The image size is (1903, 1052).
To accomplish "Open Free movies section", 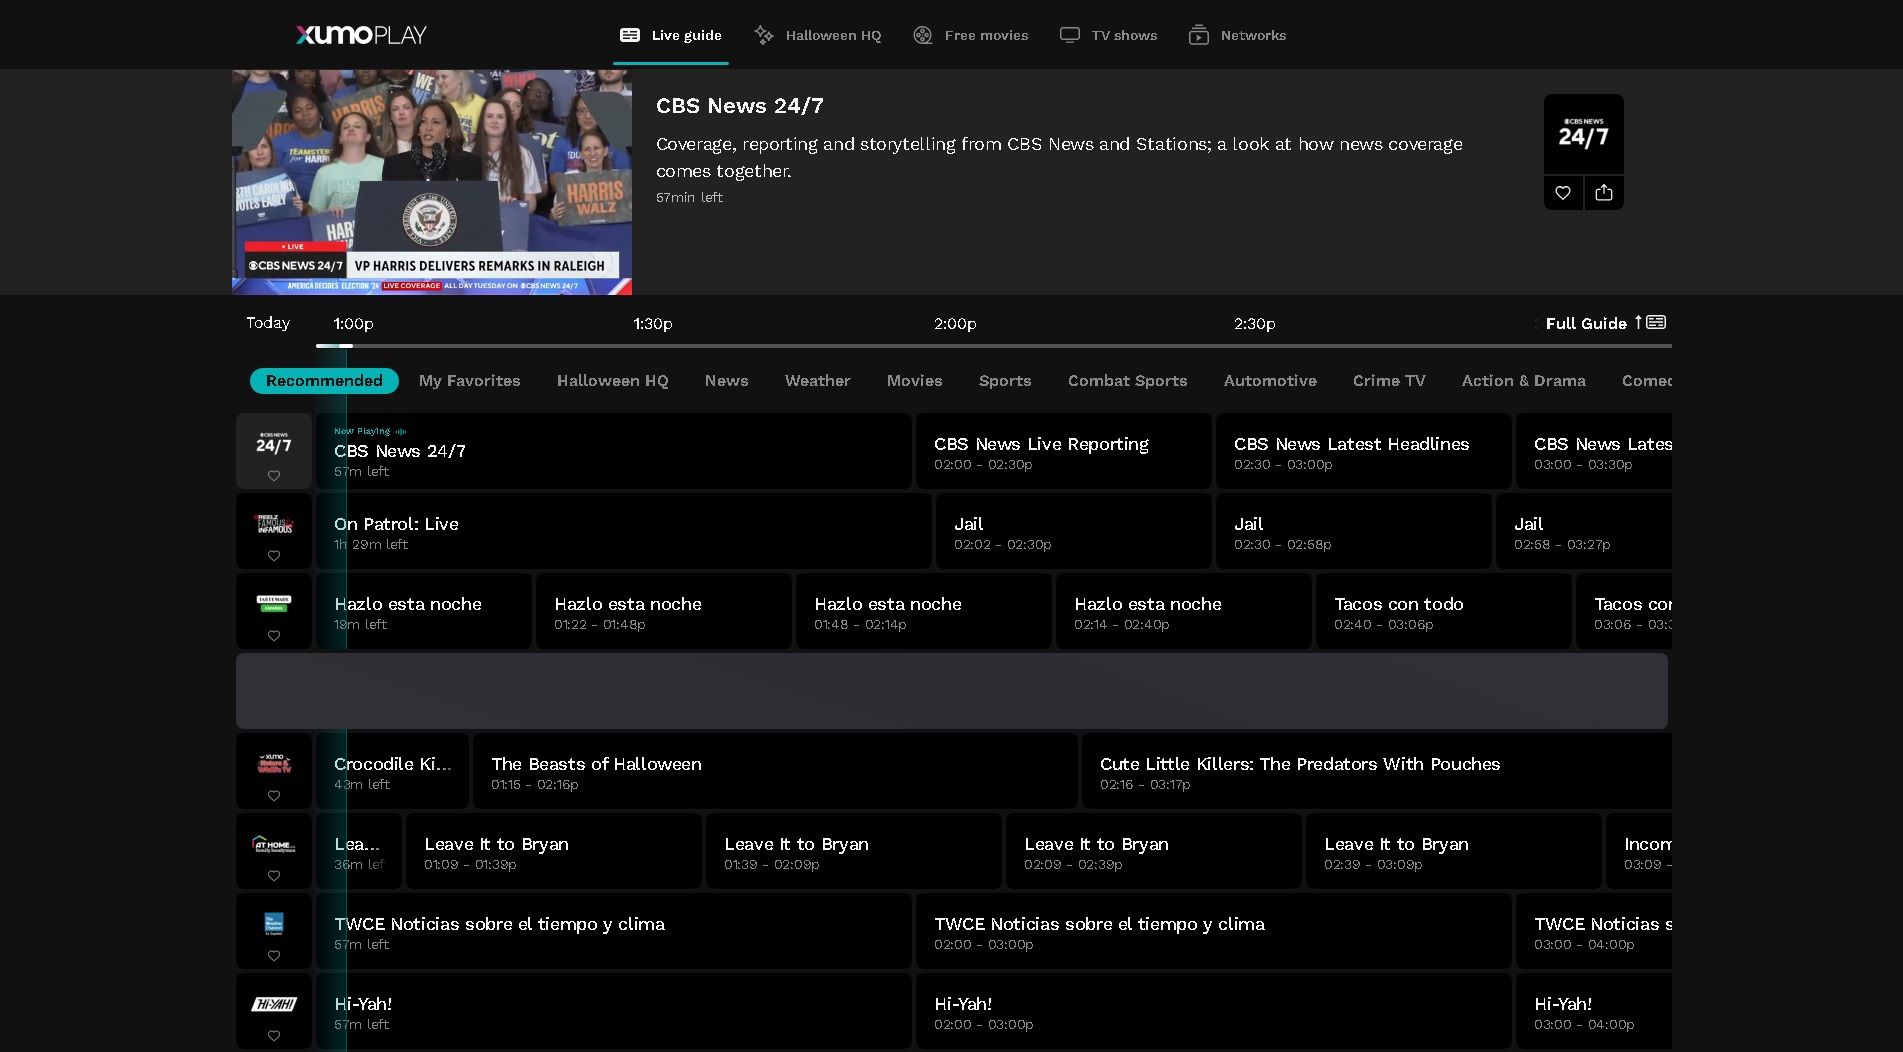I will pyautogui.click(x=971, y=35).
